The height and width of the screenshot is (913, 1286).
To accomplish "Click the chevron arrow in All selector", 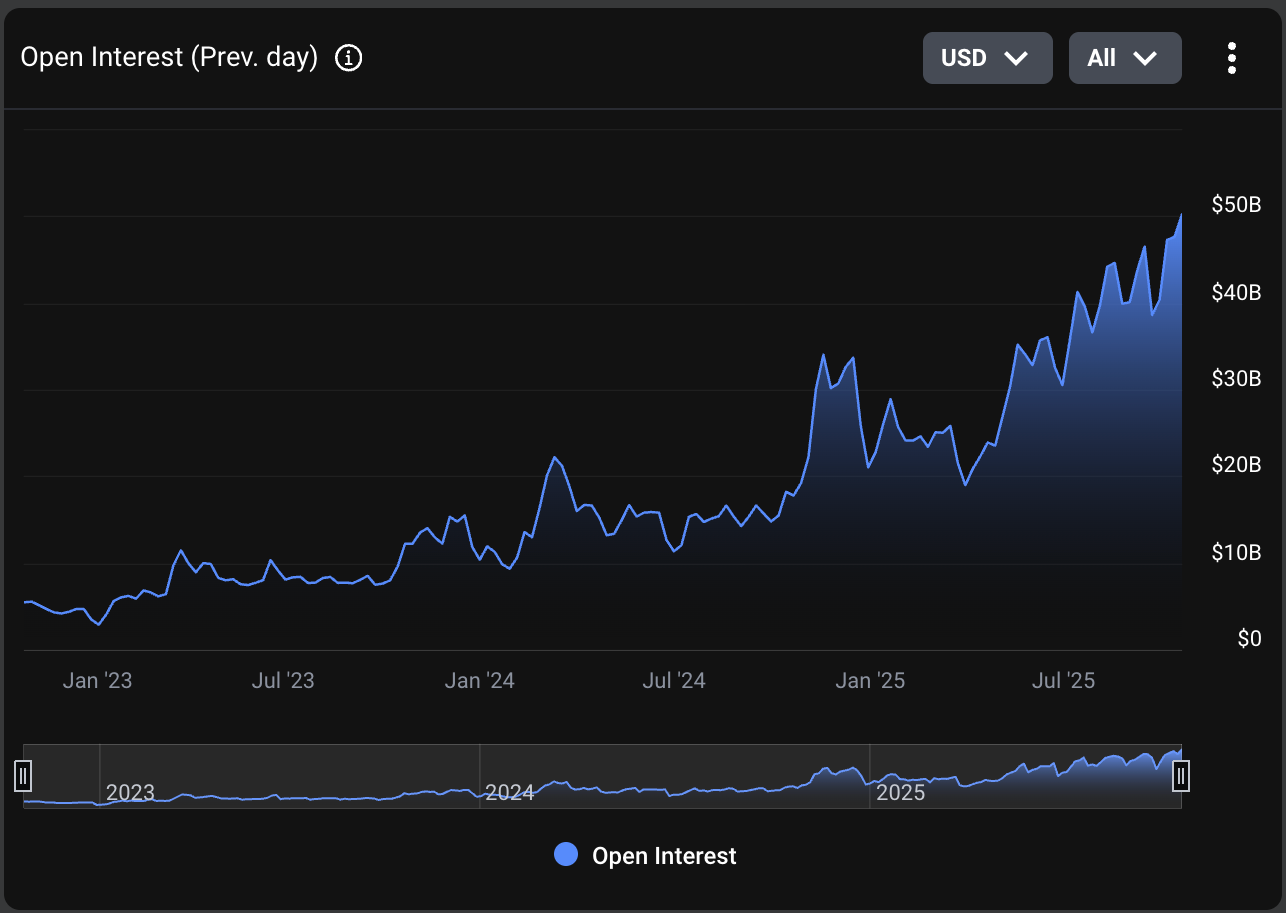I will click(1145, 59).
